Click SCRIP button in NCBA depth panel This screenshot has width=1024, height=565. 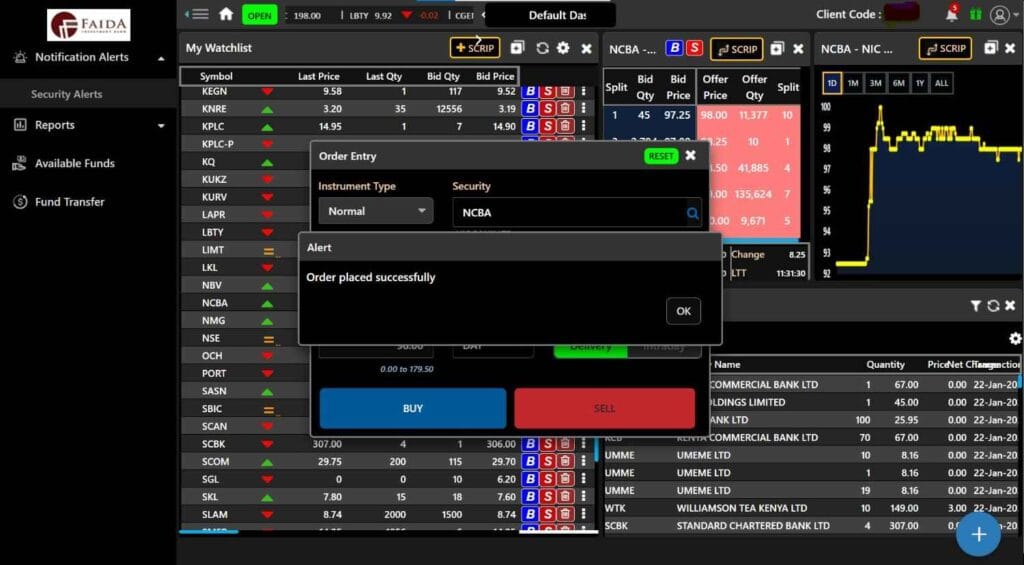tap(736, 48)
